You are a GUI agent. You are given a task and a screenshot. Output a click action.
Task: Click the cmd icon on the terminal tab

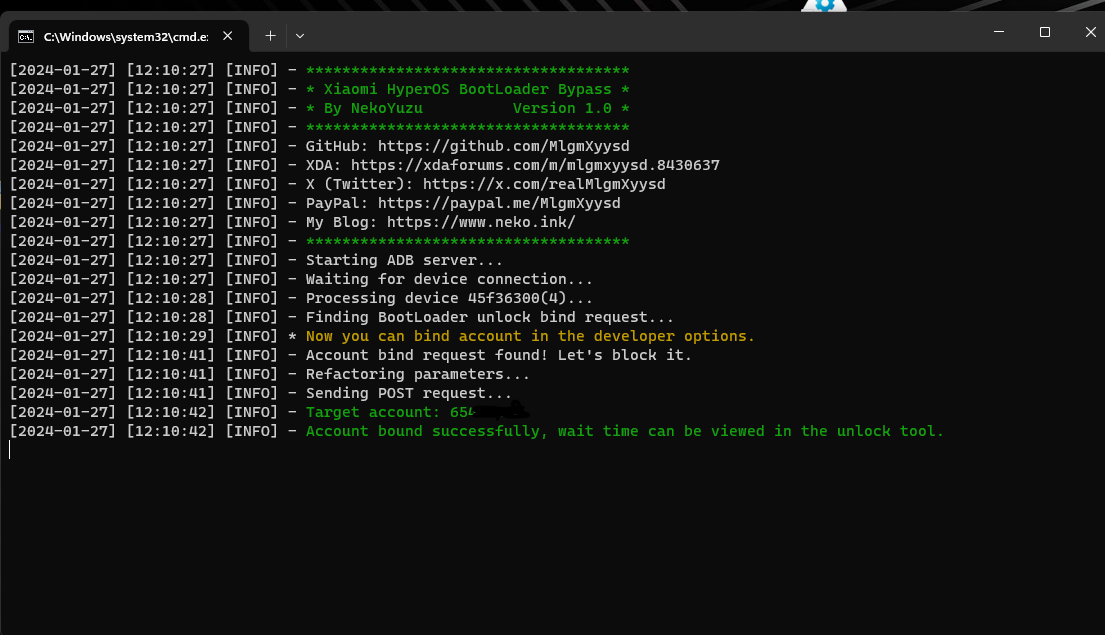(26, 37)
